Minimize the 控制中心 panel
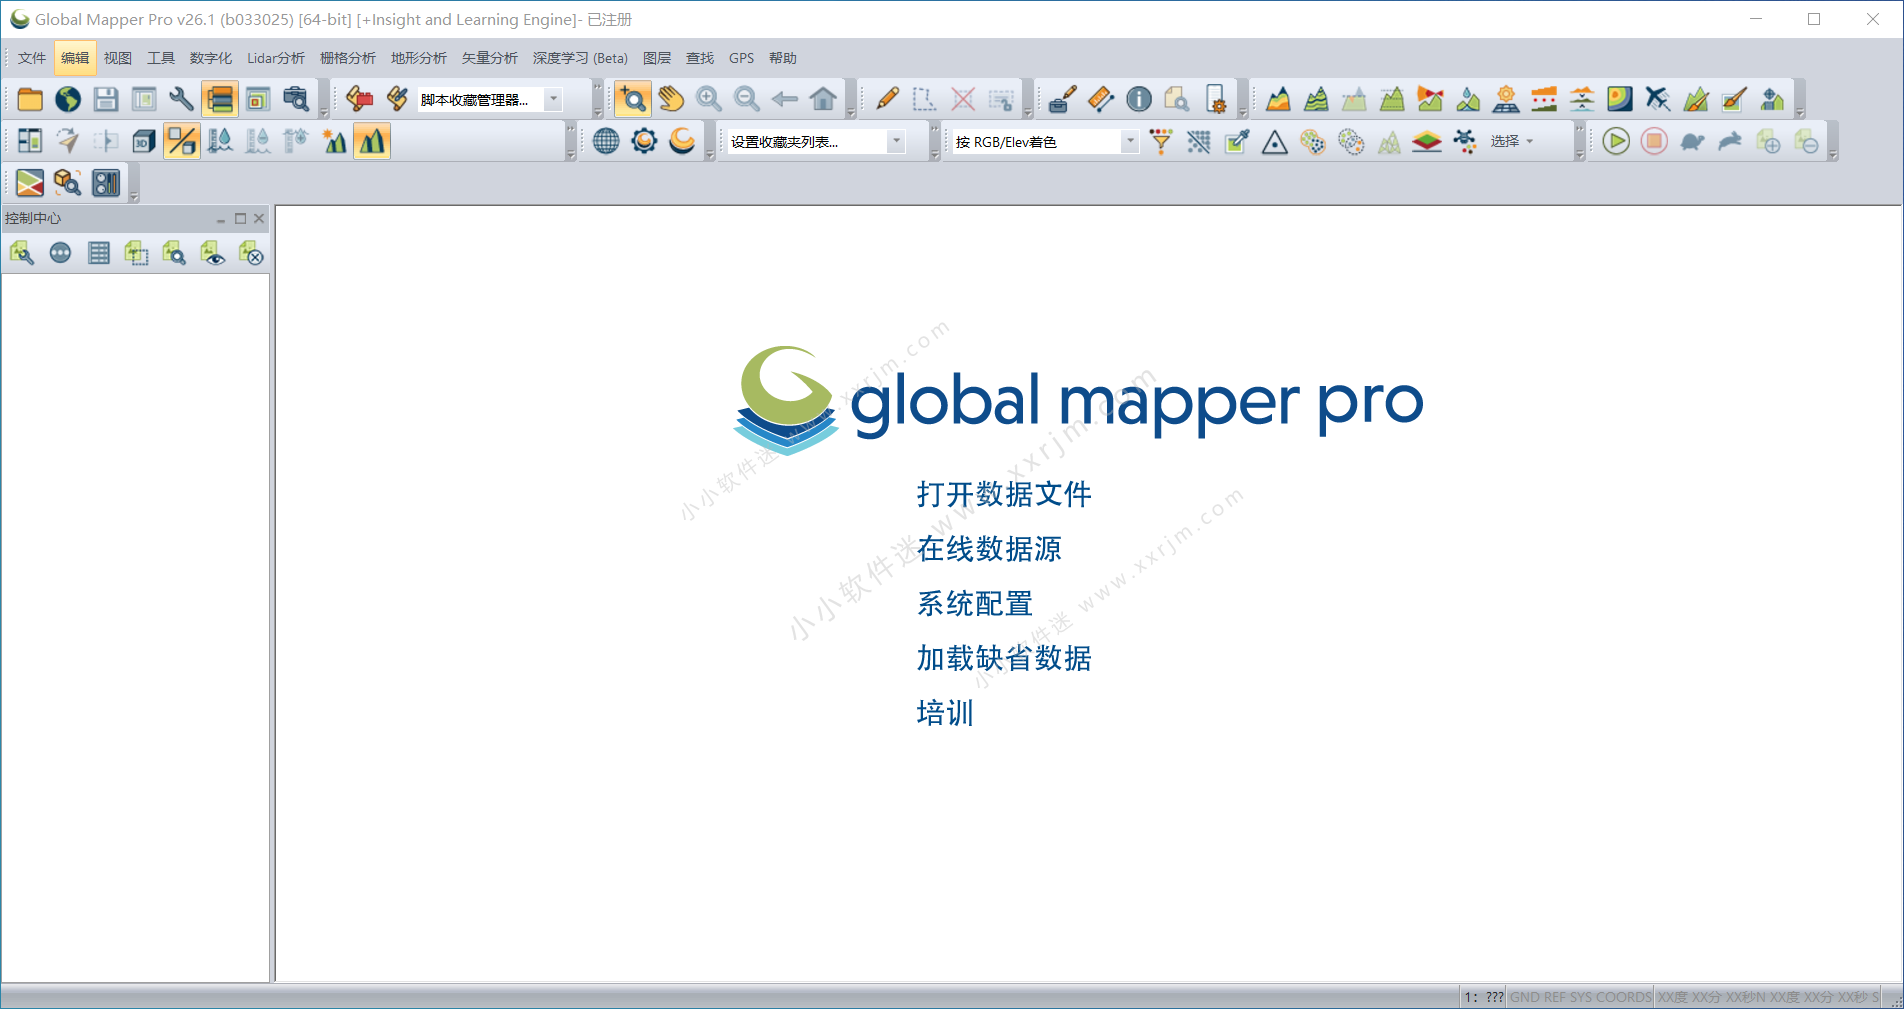Screen dimensions: 1904x1009 [x=221, y=218]
